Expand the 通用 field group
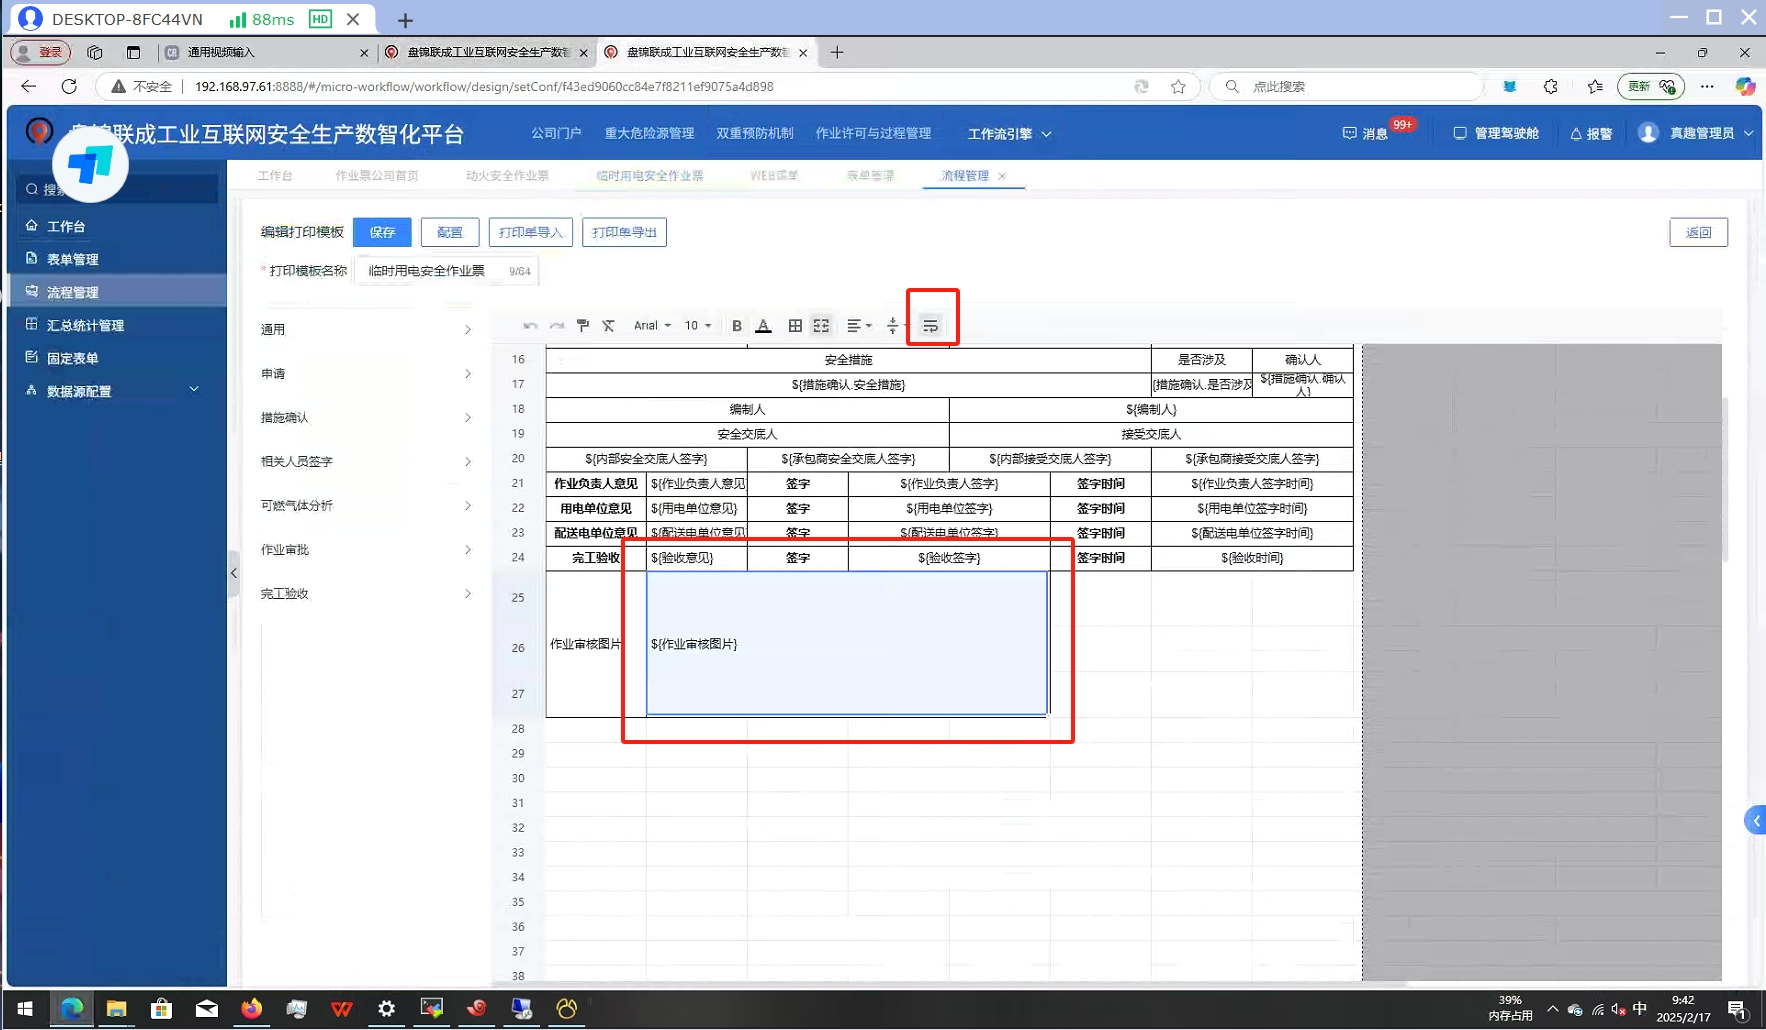The height and width of the screenshot is (1030, 1766). tap(366, 330)
